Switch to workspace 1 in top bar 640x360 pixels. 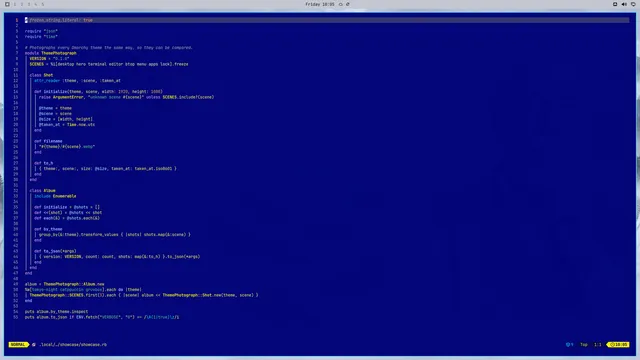click(x=15, y=4)
